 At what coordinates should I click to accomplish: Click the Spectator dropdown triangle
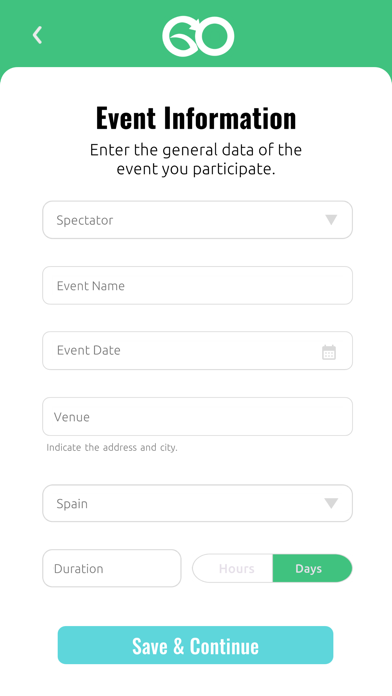[x=331, y=220]
